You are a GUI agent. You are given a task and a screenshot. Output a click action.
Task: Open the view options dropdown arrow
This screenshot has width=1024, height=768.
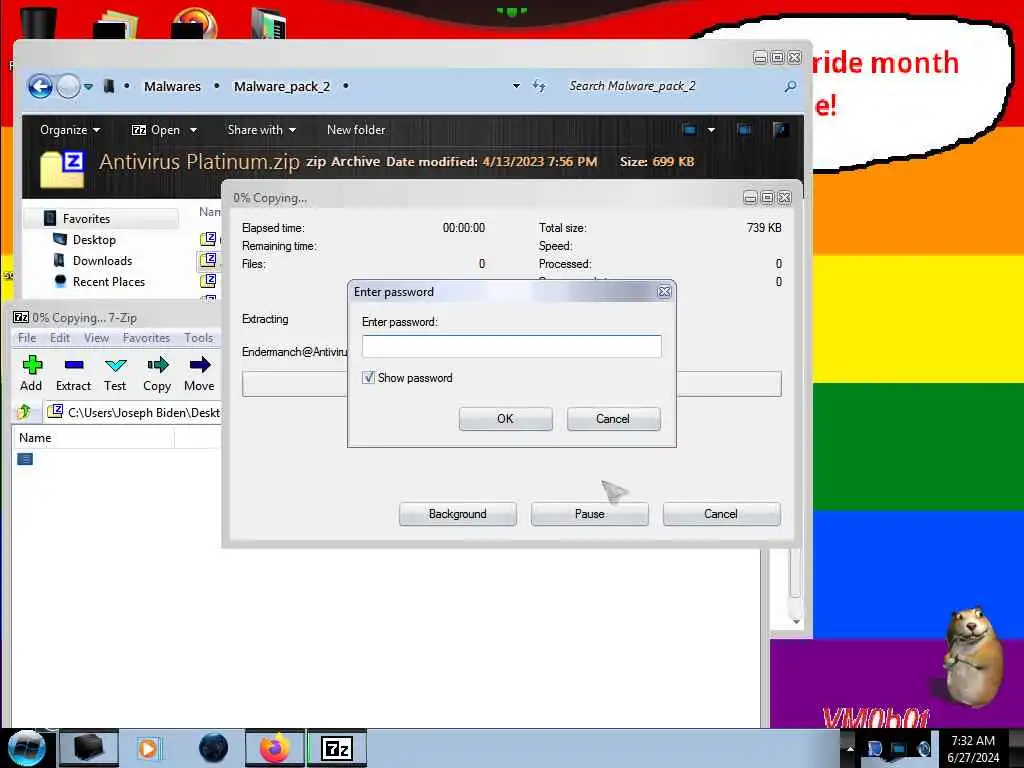(711, 129)
